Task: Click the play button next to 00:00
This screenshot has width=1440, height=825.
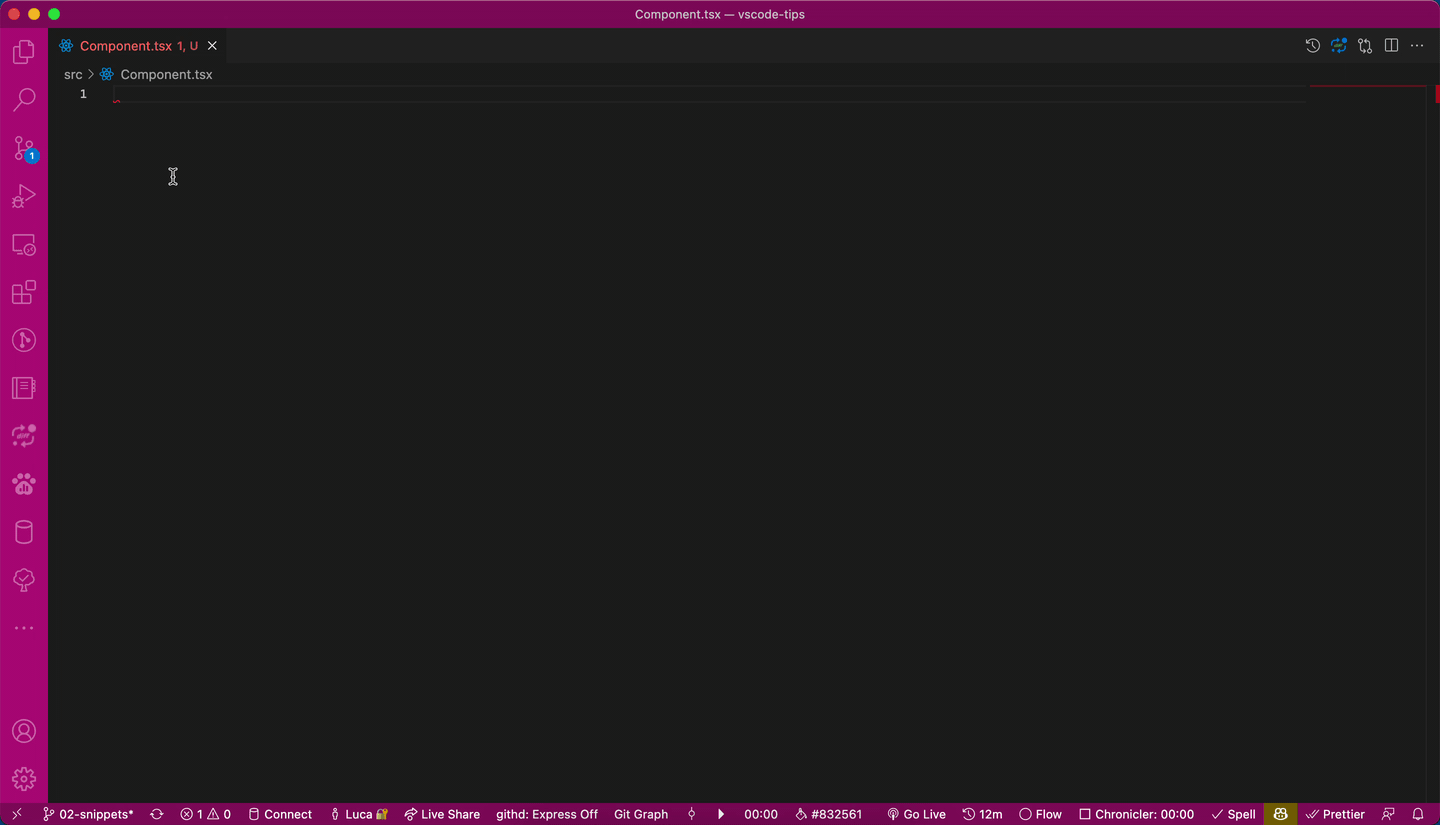Action: click(721, 814)
